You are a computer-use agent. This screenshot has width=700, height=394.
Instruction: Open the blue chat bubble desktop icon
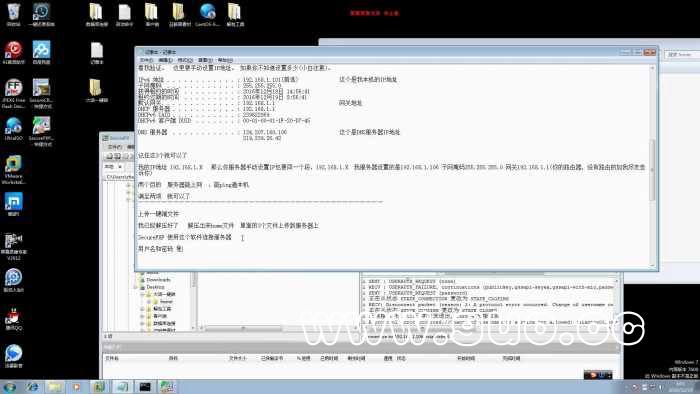click(x=13, y=356)
